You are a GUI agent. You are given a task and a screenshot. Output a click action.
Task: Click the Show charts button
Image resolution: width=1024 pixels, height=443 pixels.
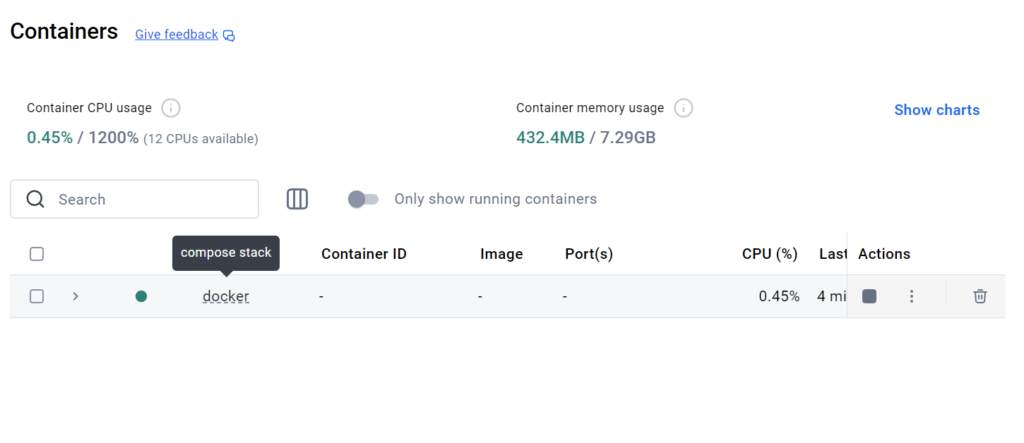936,110
